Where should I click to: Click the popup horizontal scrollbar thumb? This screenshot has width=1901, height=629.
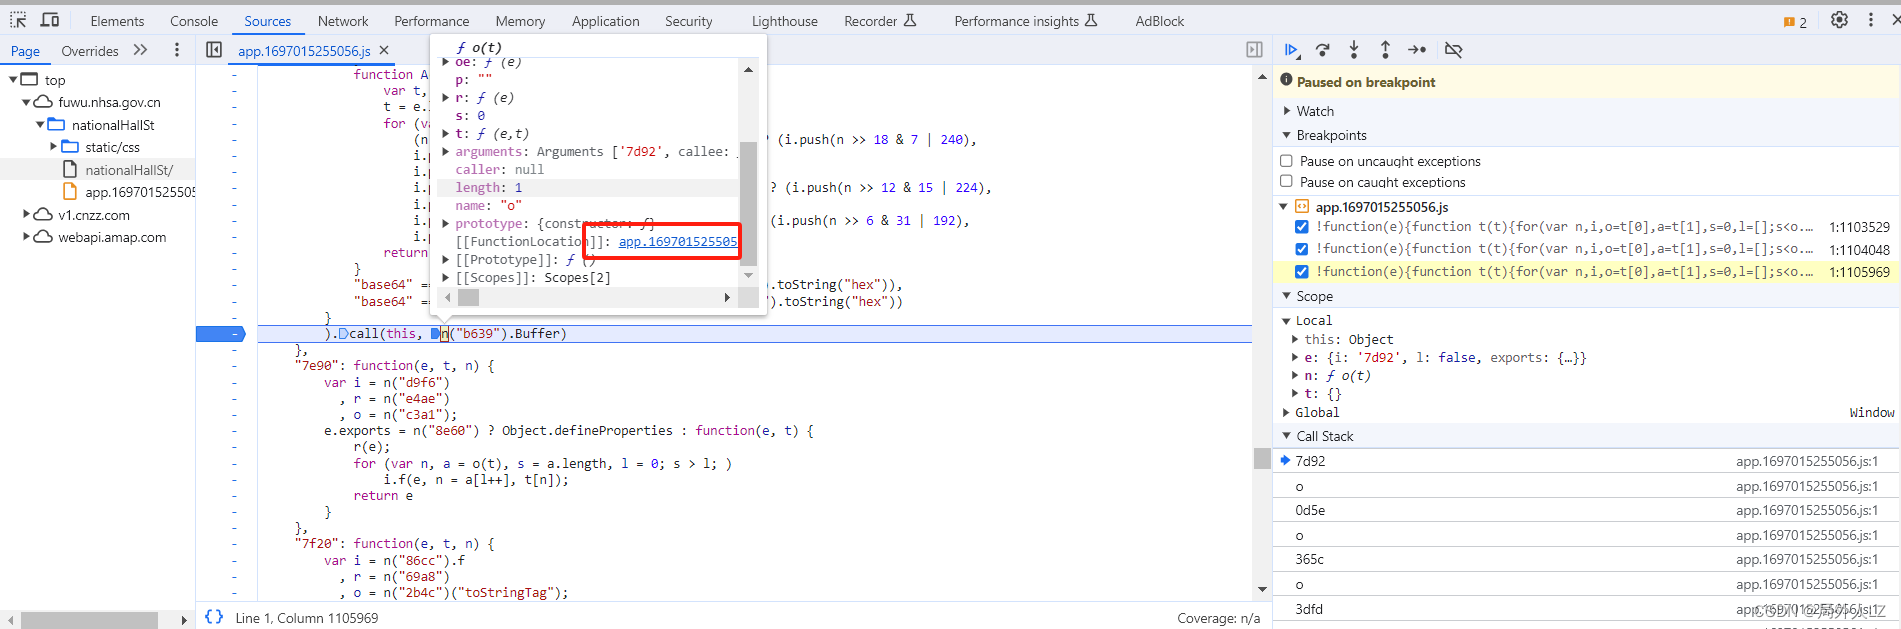click(468, 297)
